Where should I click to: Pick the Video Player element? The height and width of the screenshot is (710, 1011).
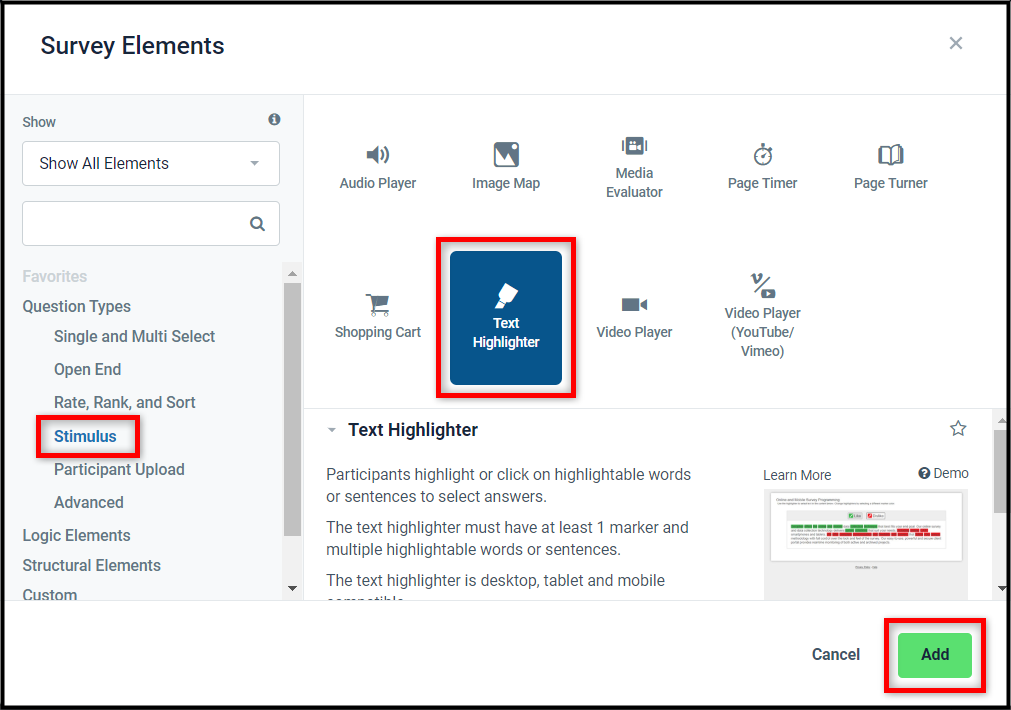[634, 317]
